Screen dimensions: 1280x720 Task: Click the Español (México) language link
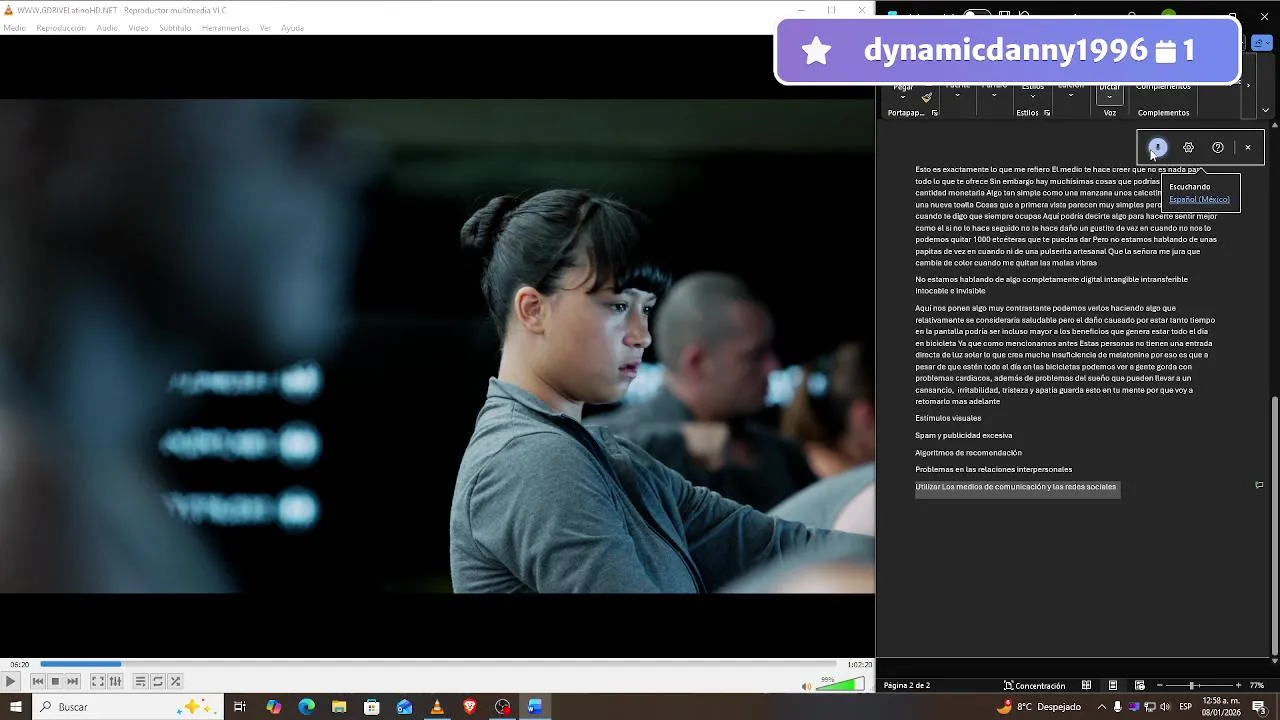[x=1199, y=199]
